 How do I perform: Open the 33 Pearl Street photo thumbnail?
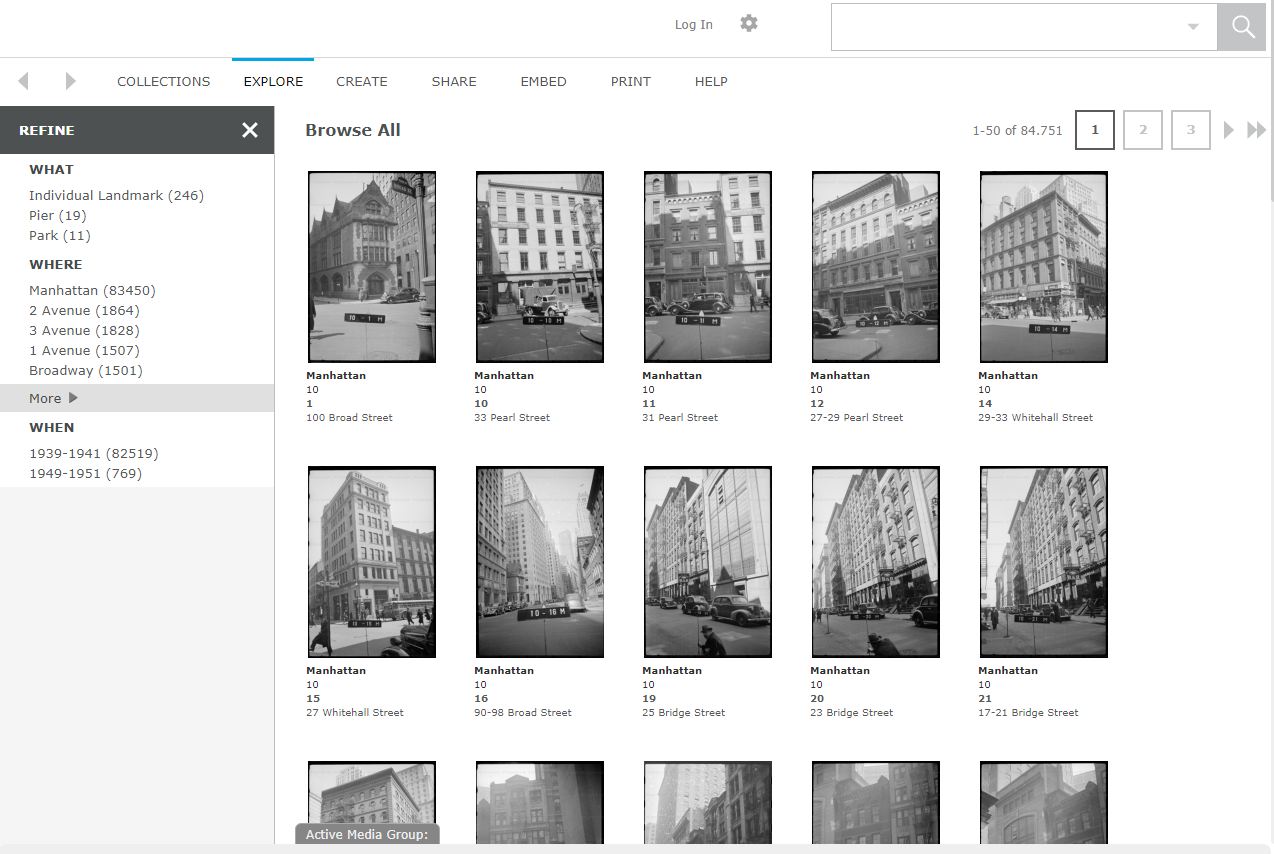[540, 267]
